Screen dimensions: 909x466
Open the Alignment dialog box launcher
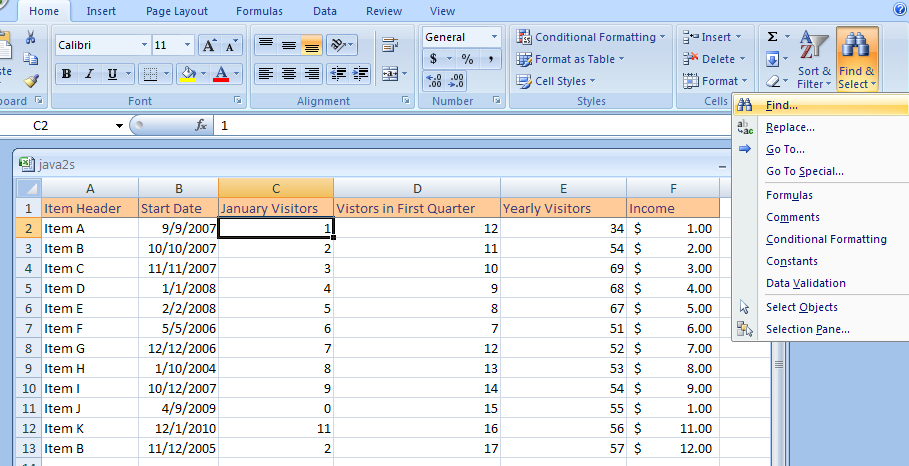pos(405,100)
